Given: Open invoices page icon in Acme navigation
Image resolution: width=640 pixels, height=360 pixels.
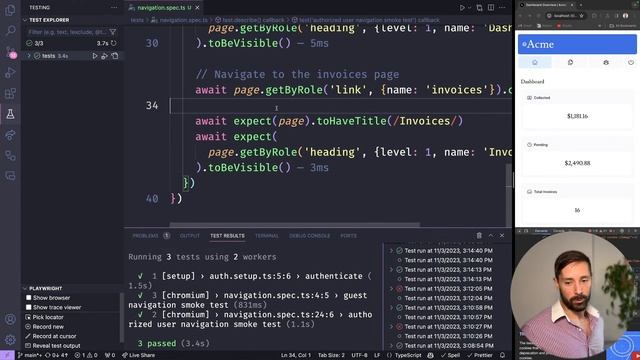Looking at the screenshot, I should [570, 62].
